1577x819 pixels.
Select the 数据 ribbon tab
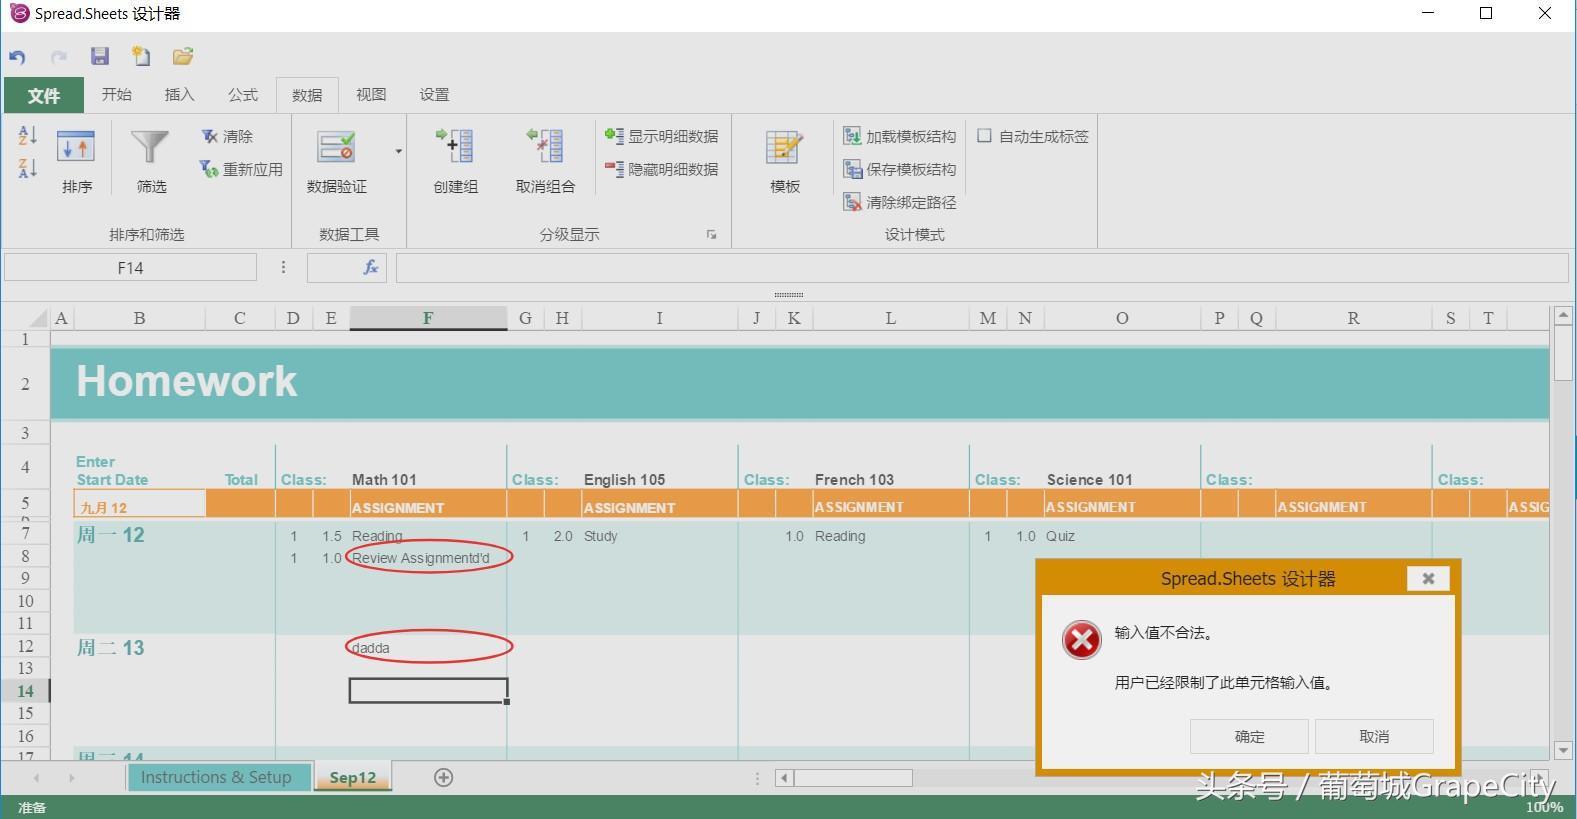point(307,95)
